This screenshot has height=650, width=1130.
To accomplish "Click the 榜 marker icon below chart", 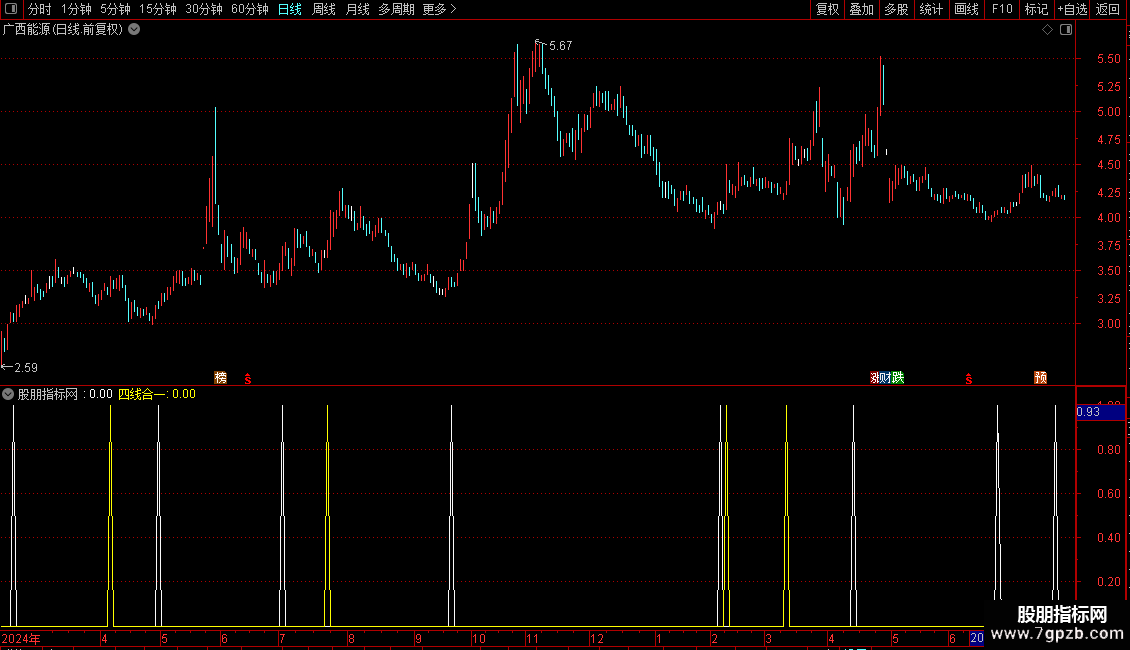I will (221, 378).
